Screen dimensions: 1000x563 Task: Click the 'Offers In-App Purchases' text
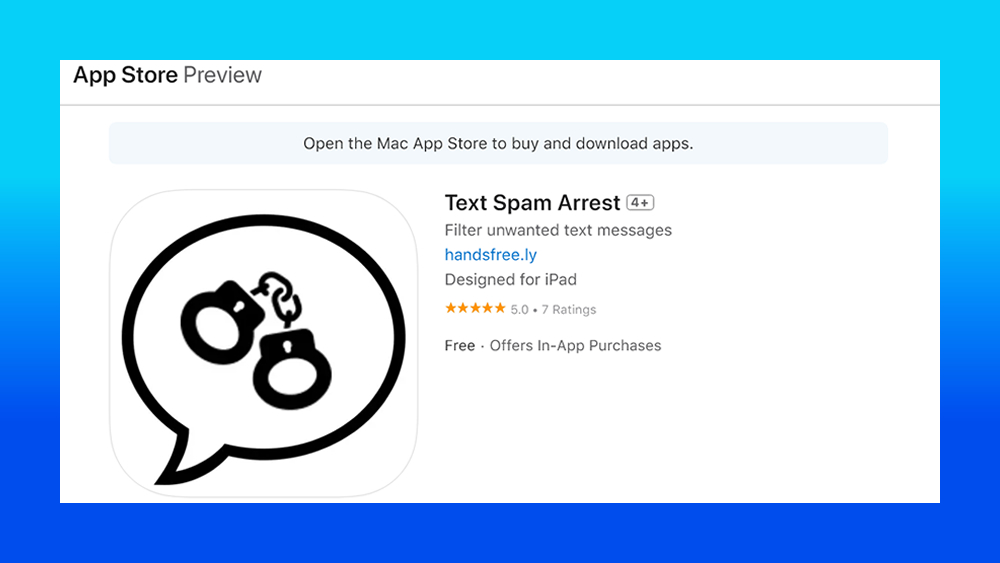(575, 346)
